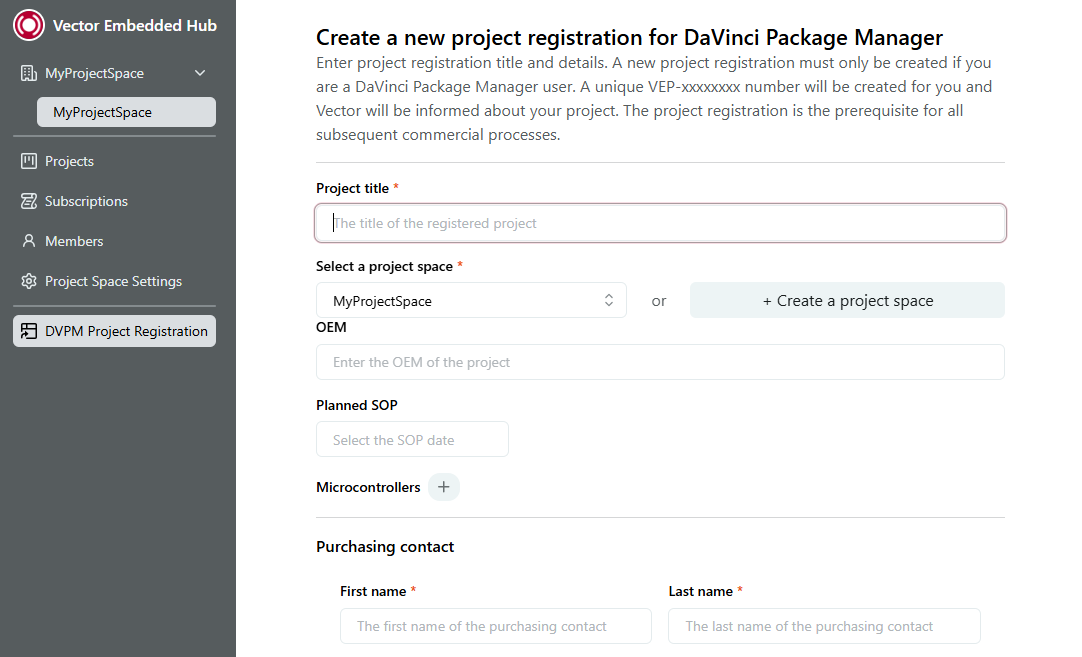Focus the Project title input field

[660, 223]
